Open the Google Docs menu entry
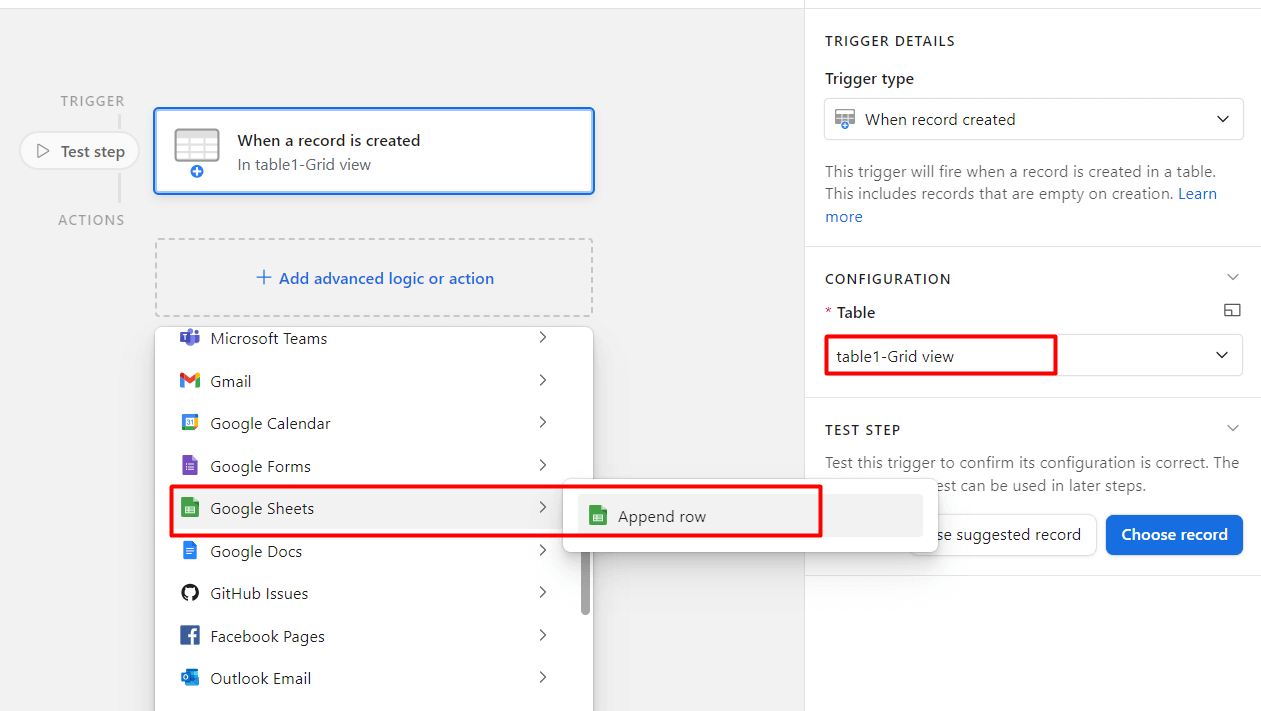 [x=255, y=550]
